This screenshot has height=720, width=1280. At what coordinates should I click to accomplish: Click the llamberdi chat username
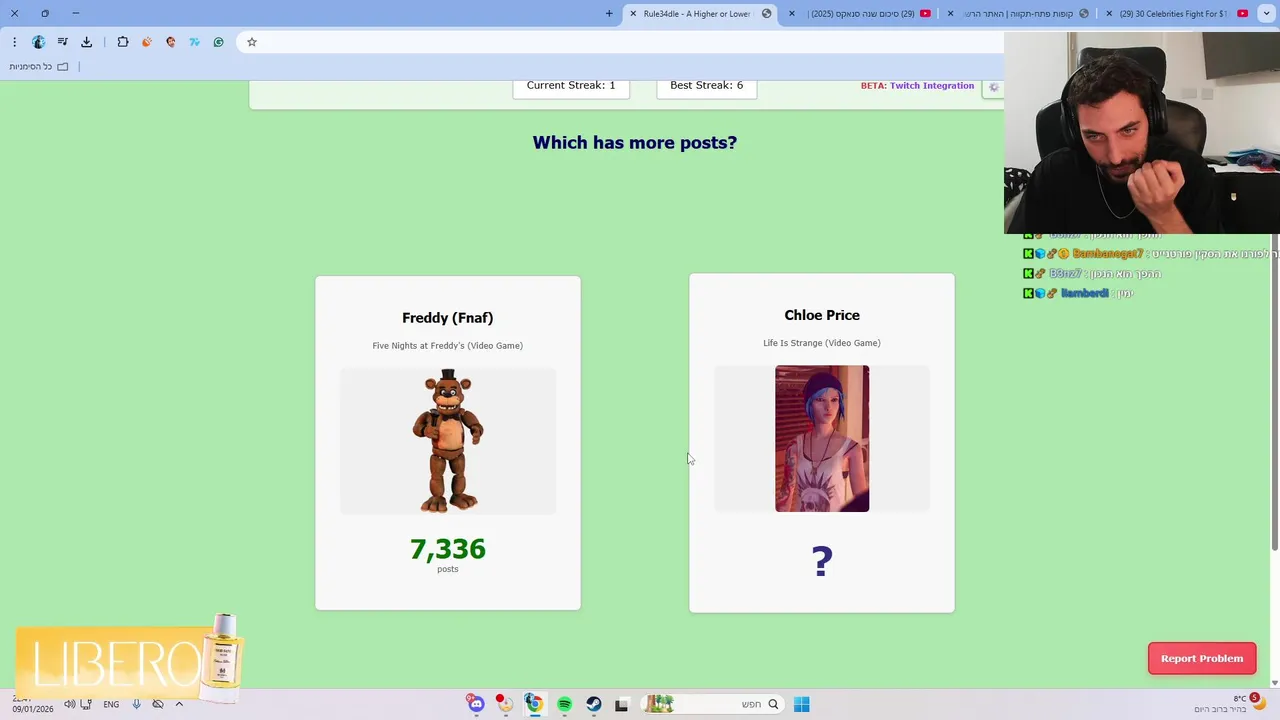1084,293
